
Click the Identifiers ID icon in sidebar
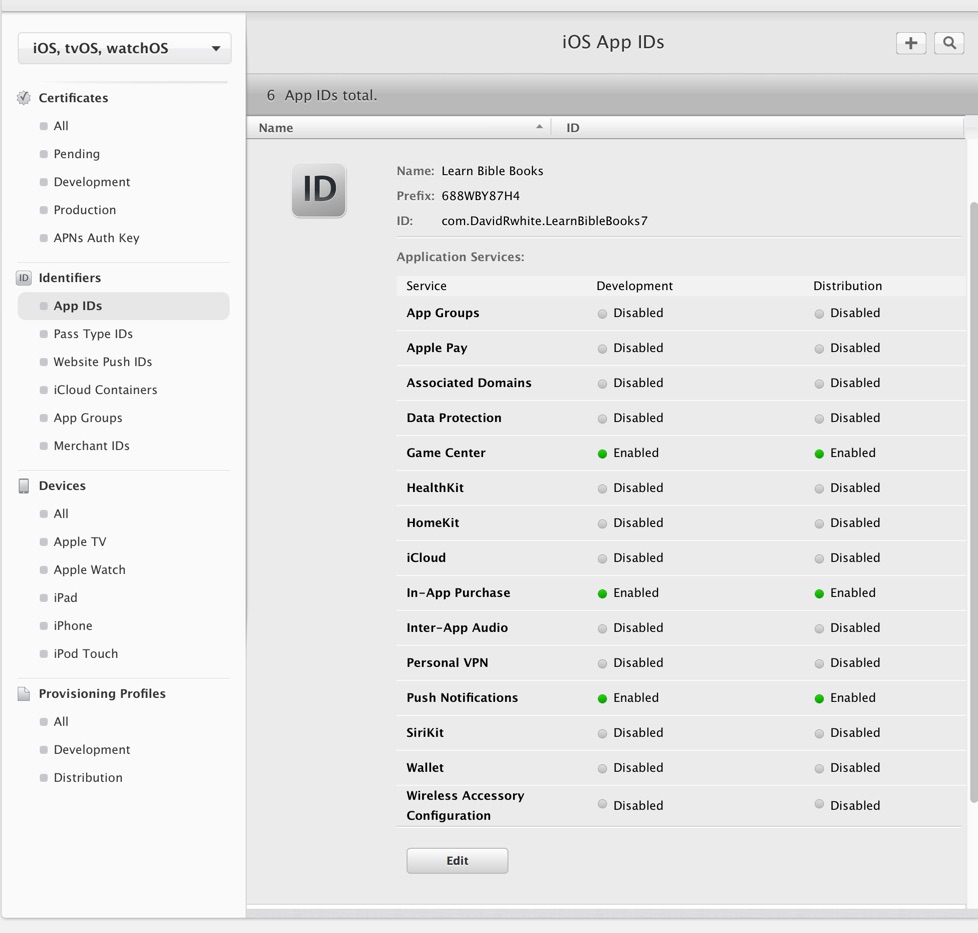pos(24,278)
